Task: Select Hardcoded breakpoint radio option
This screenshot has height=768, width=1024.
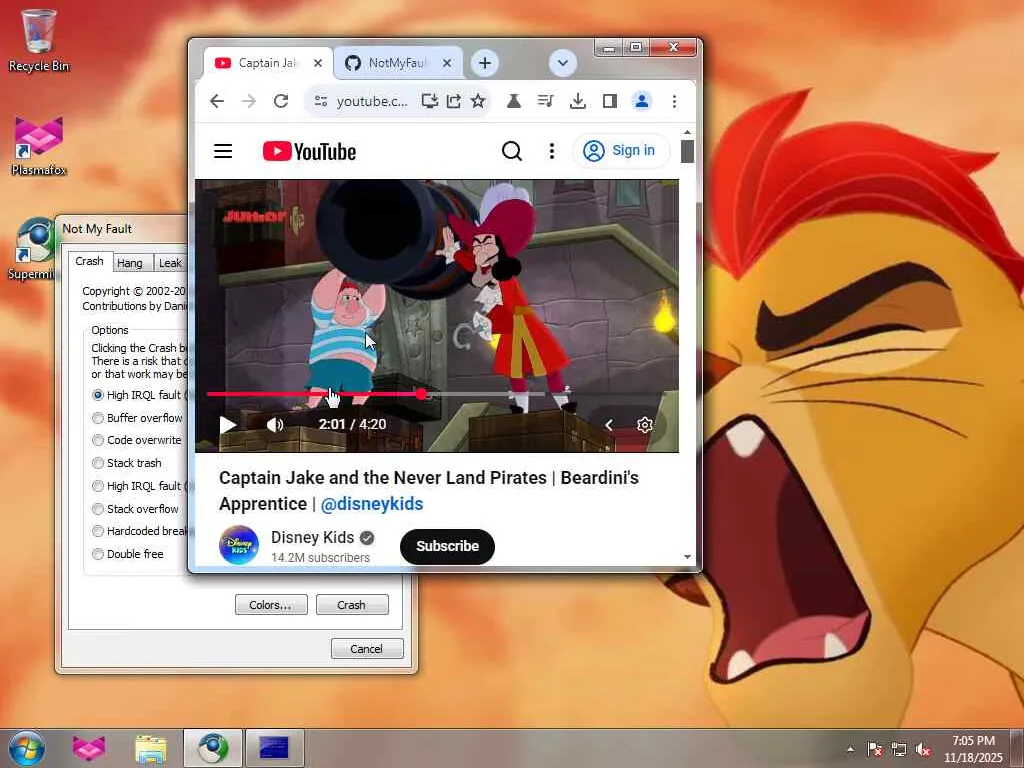Action: click(x=140, y=531)
